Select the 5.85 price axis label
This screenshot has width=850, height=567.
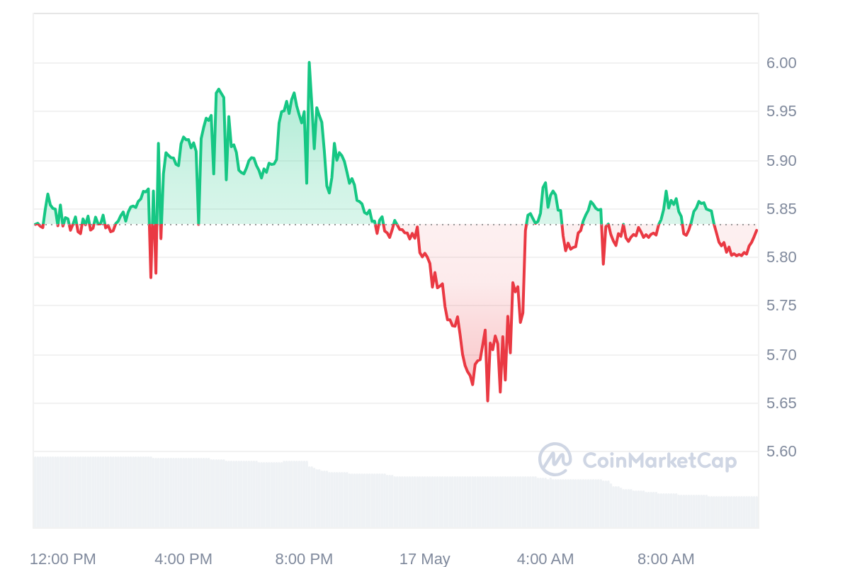781,209
